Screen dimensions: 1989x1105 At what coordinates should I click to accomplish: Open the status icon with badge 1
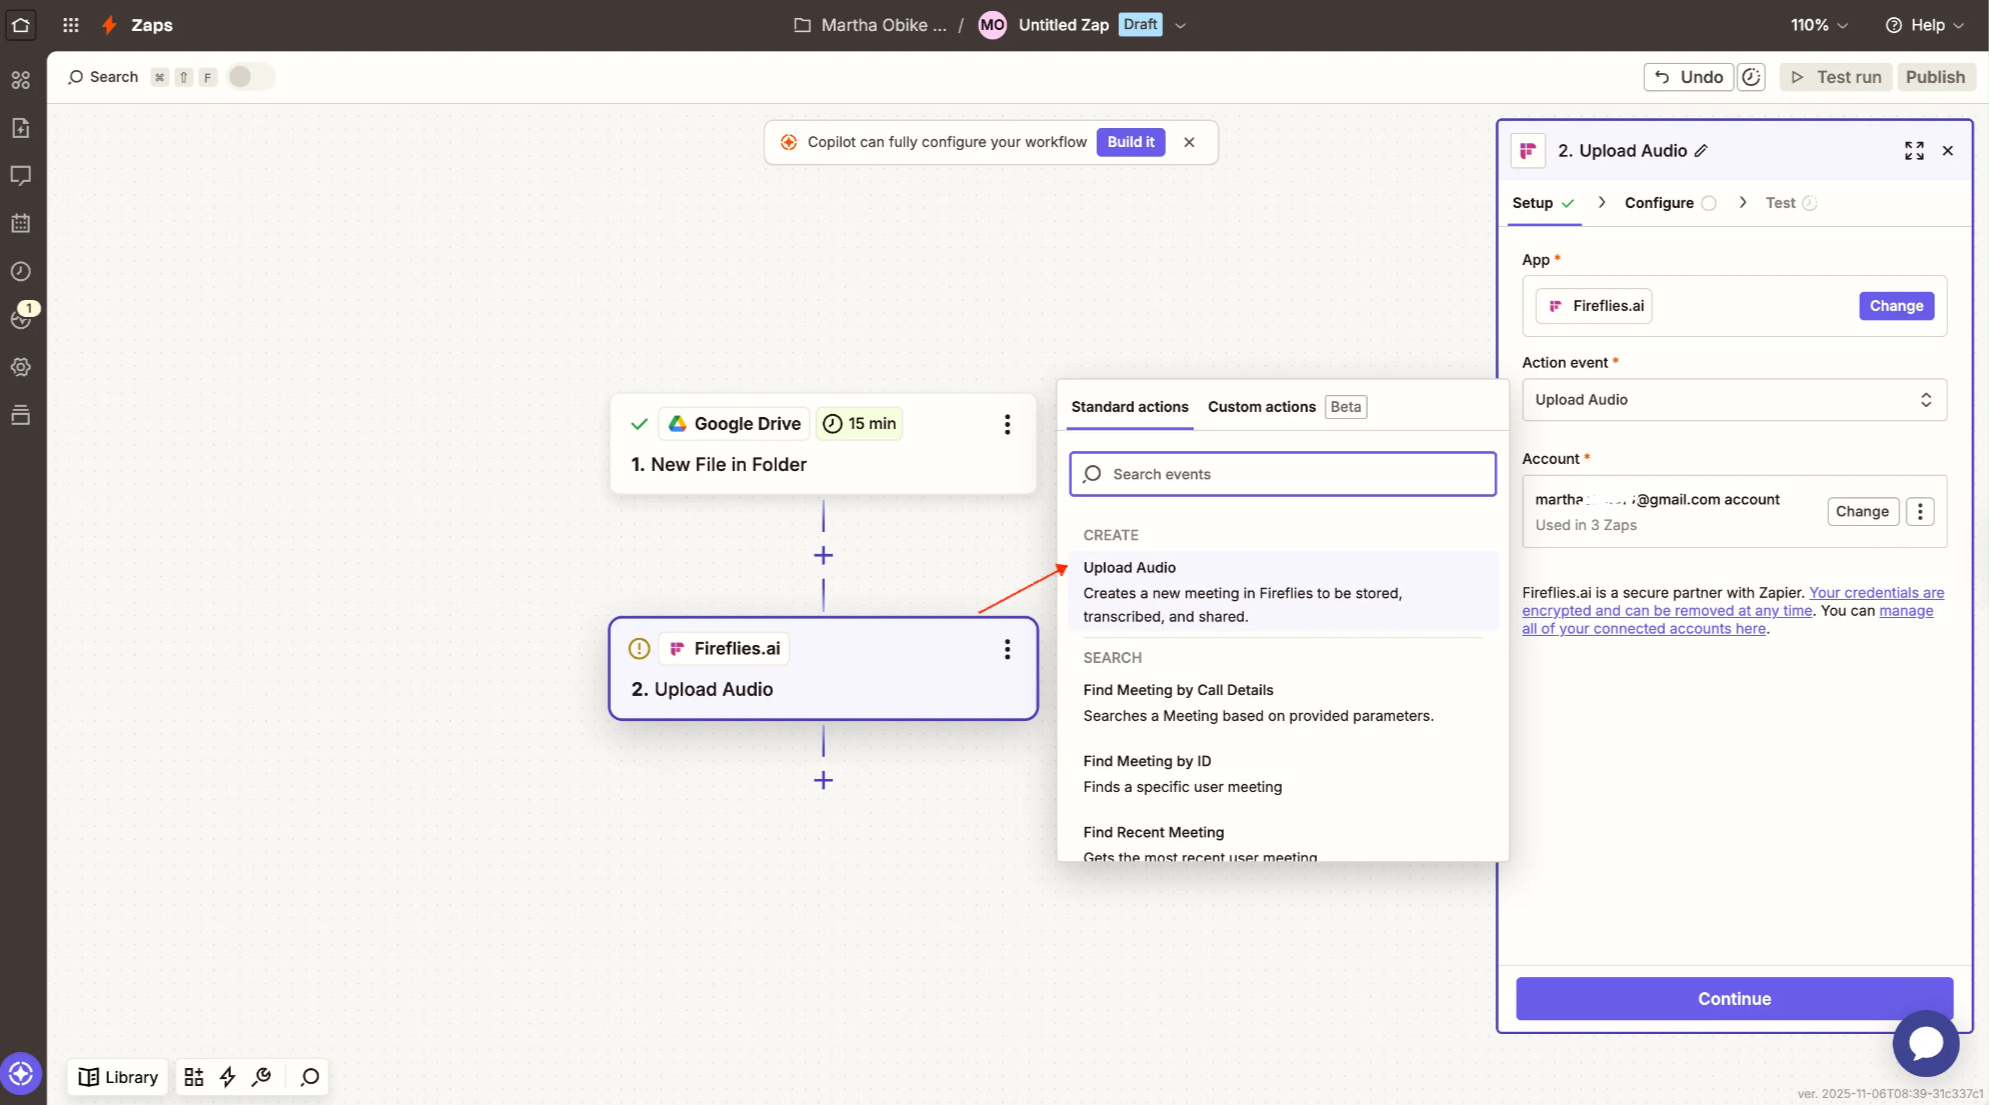21,317
